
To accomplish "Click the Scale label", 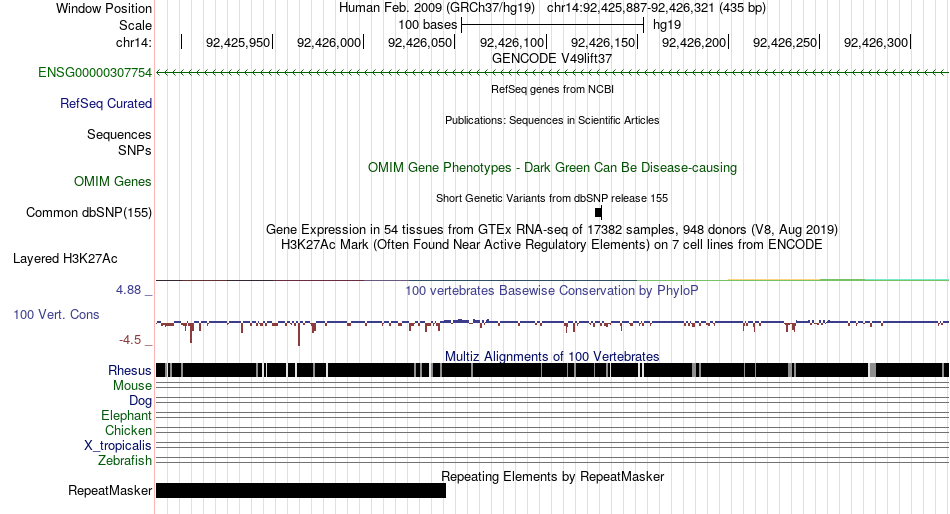I will (135, 25).
